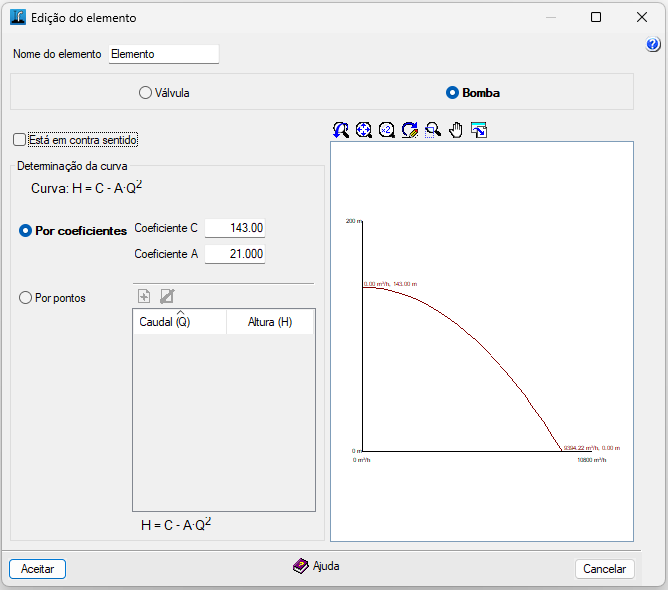
Task: Click the 200 m axis label
Action: (354, 221)
